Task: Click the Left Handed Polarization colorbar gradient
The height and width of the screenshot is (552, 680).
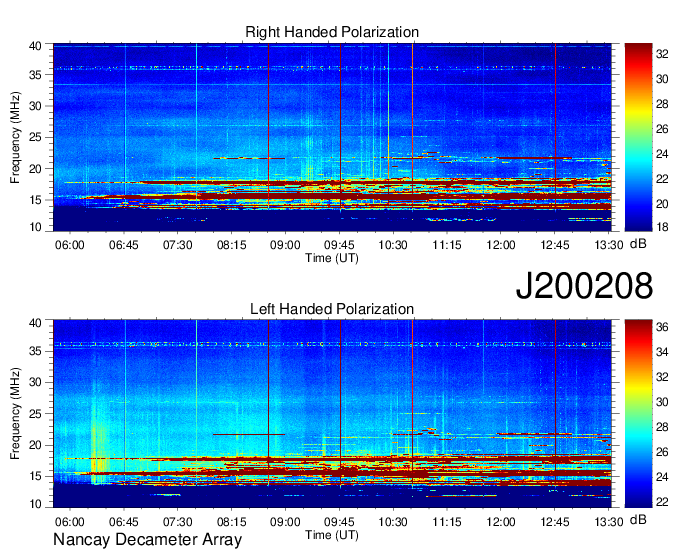Action: [x=638, y=414]
